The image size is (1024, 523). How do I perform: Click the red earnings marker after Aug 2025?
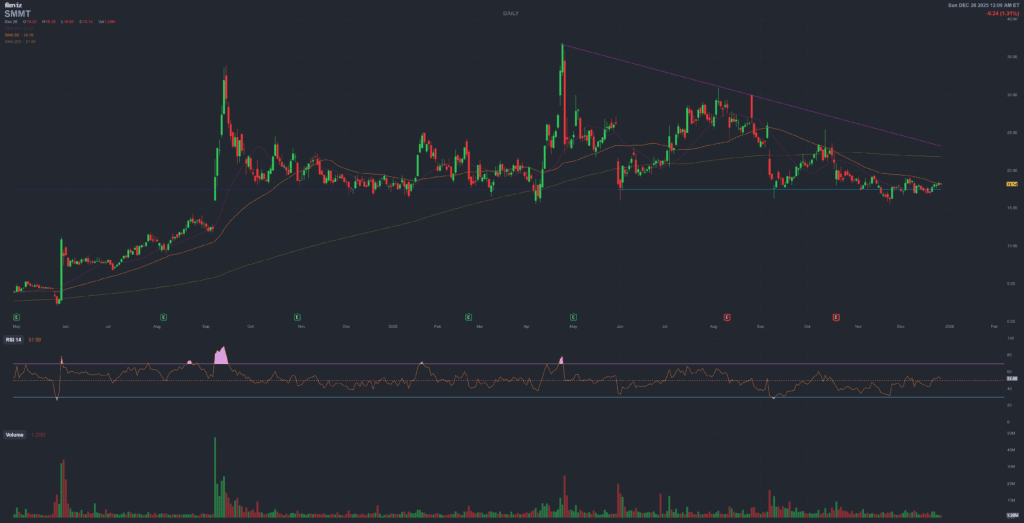[x=727, y=316]
